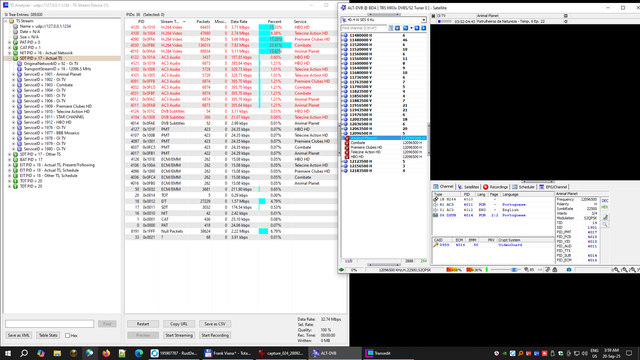Image resolution: width=640 pixels, height=360 pixels.
Task: Select the Premiere Clubes HD channel in ALT-DVB
Action: (x=384, y=147)
